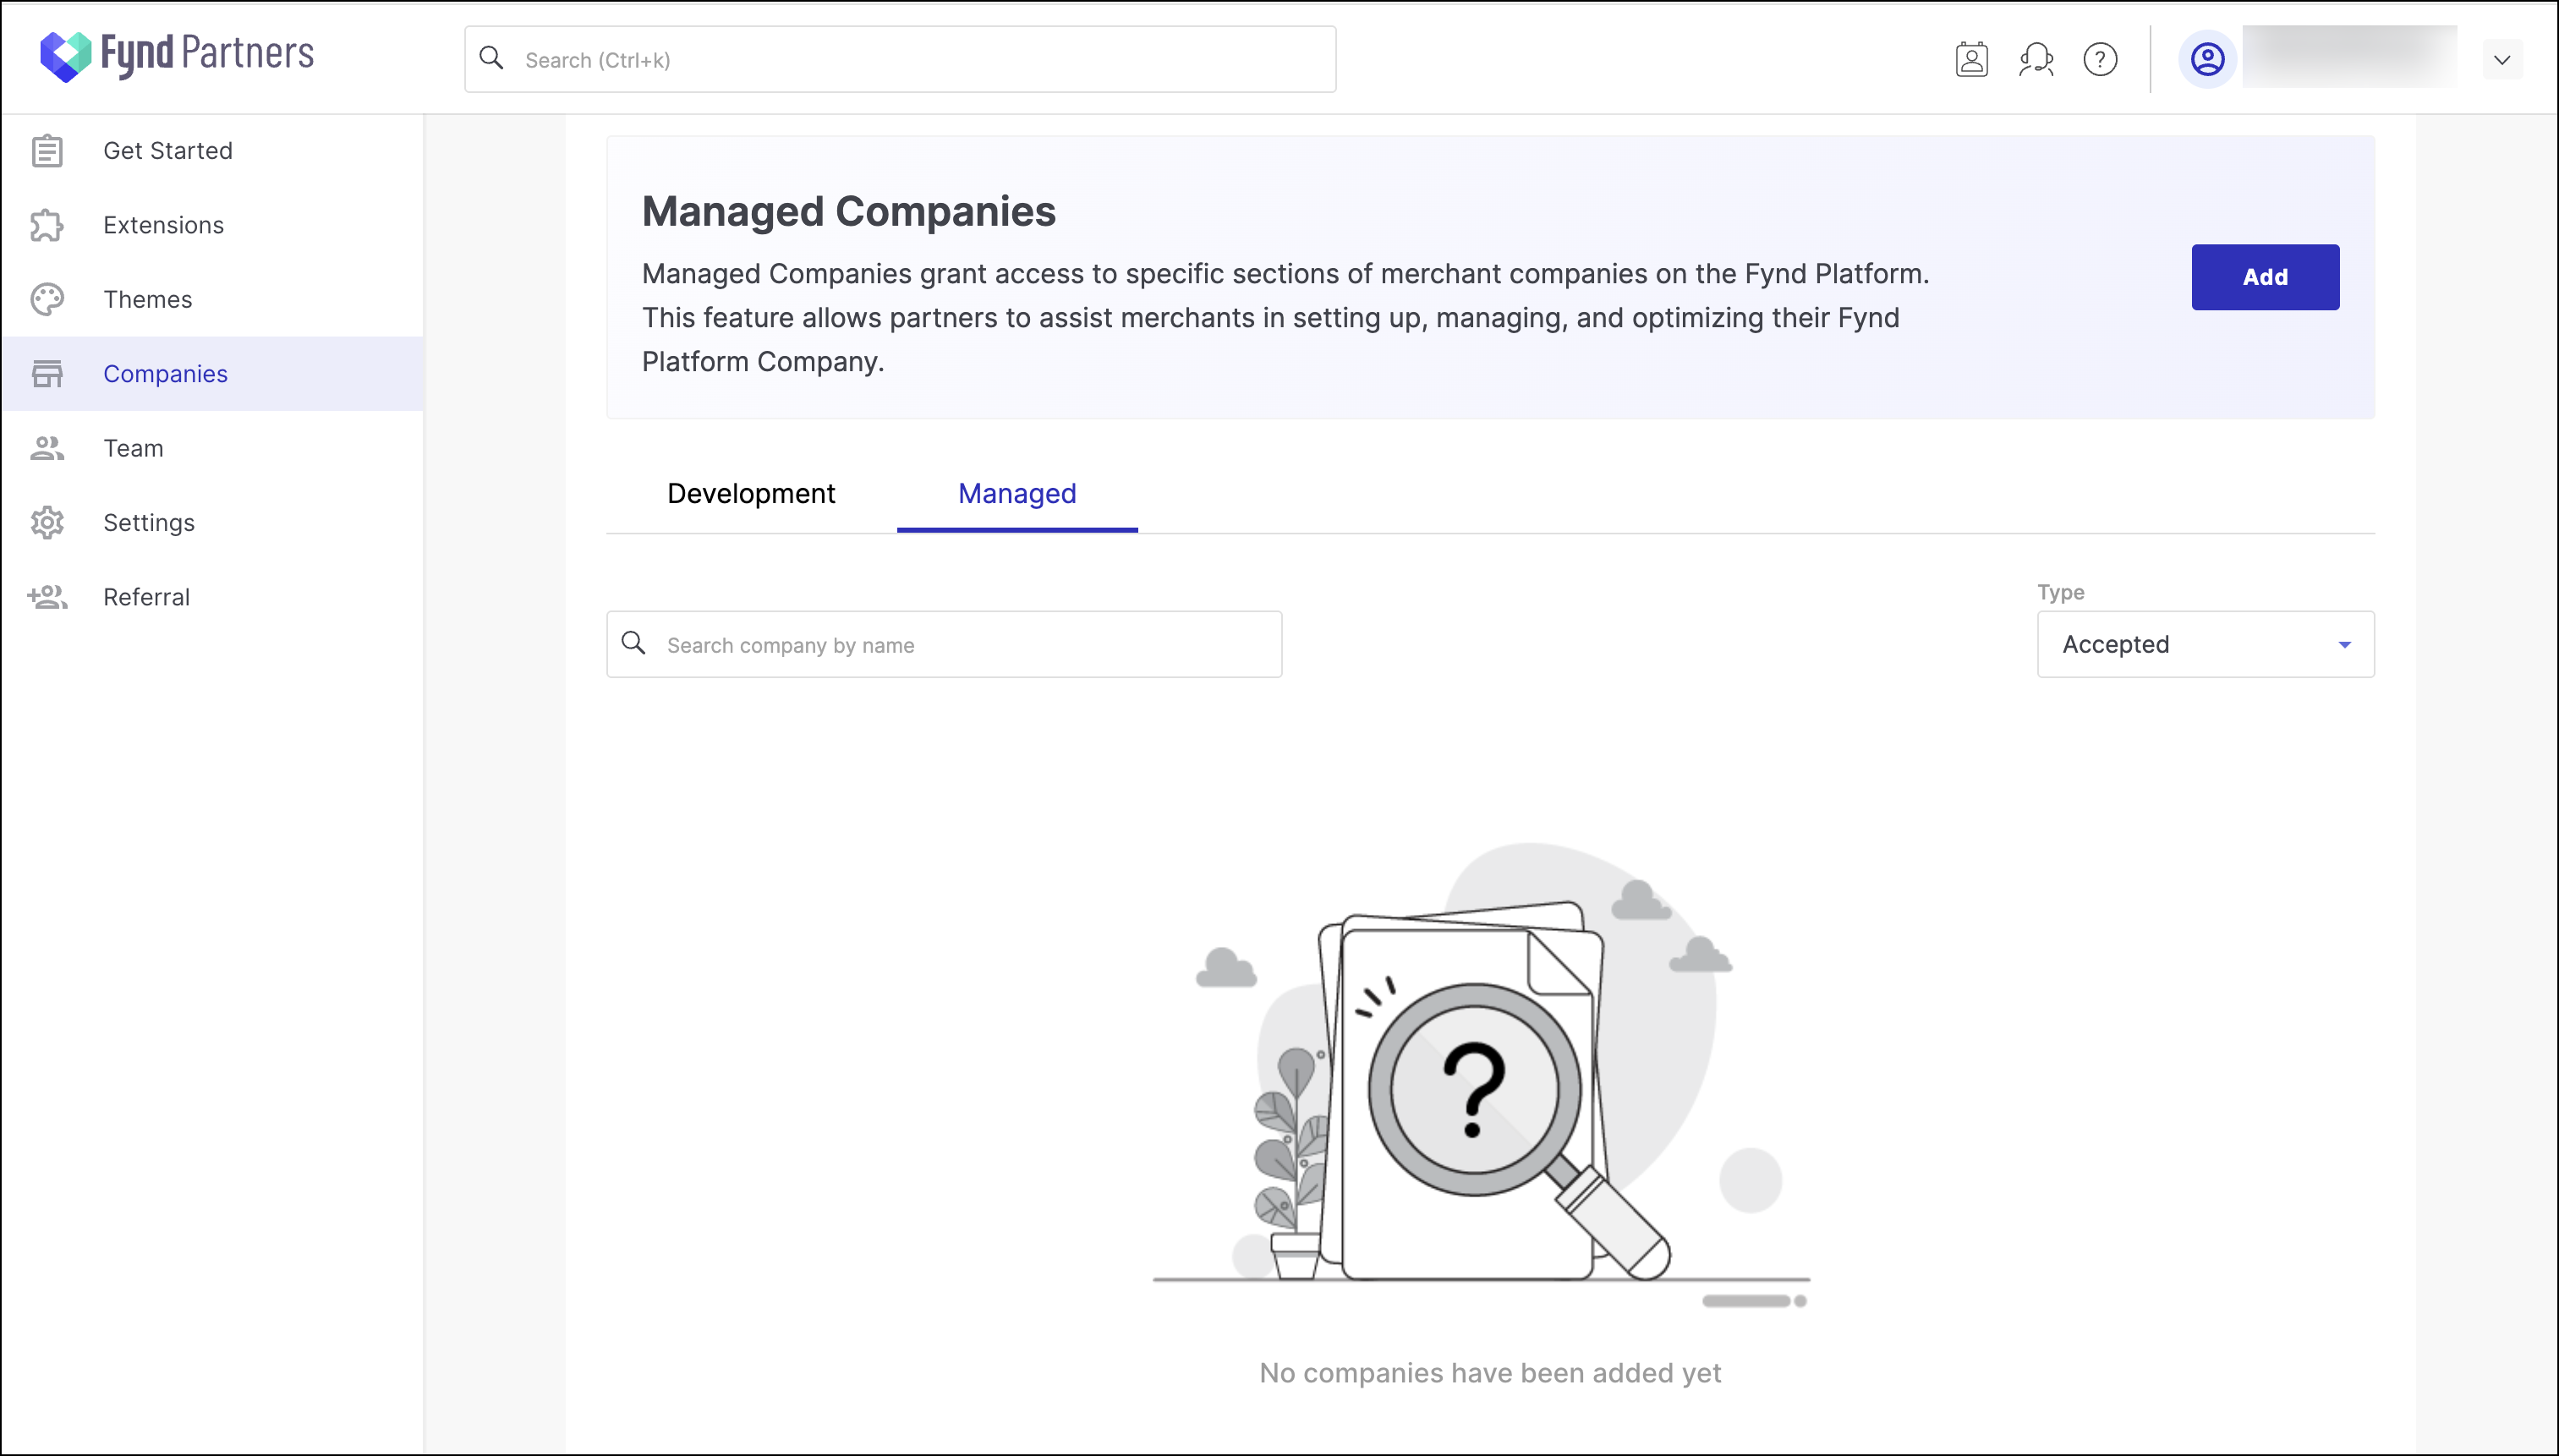Open Themes in sidebar
The width and height of the screenshot is (2559, 1456).
[212, 300]
